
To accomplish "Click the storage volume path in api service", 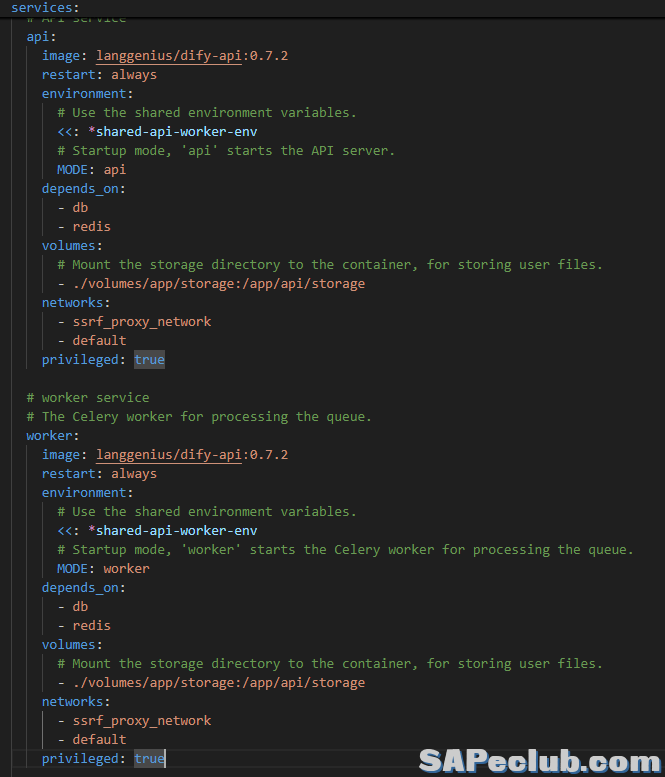I will [x=218, y=284].
